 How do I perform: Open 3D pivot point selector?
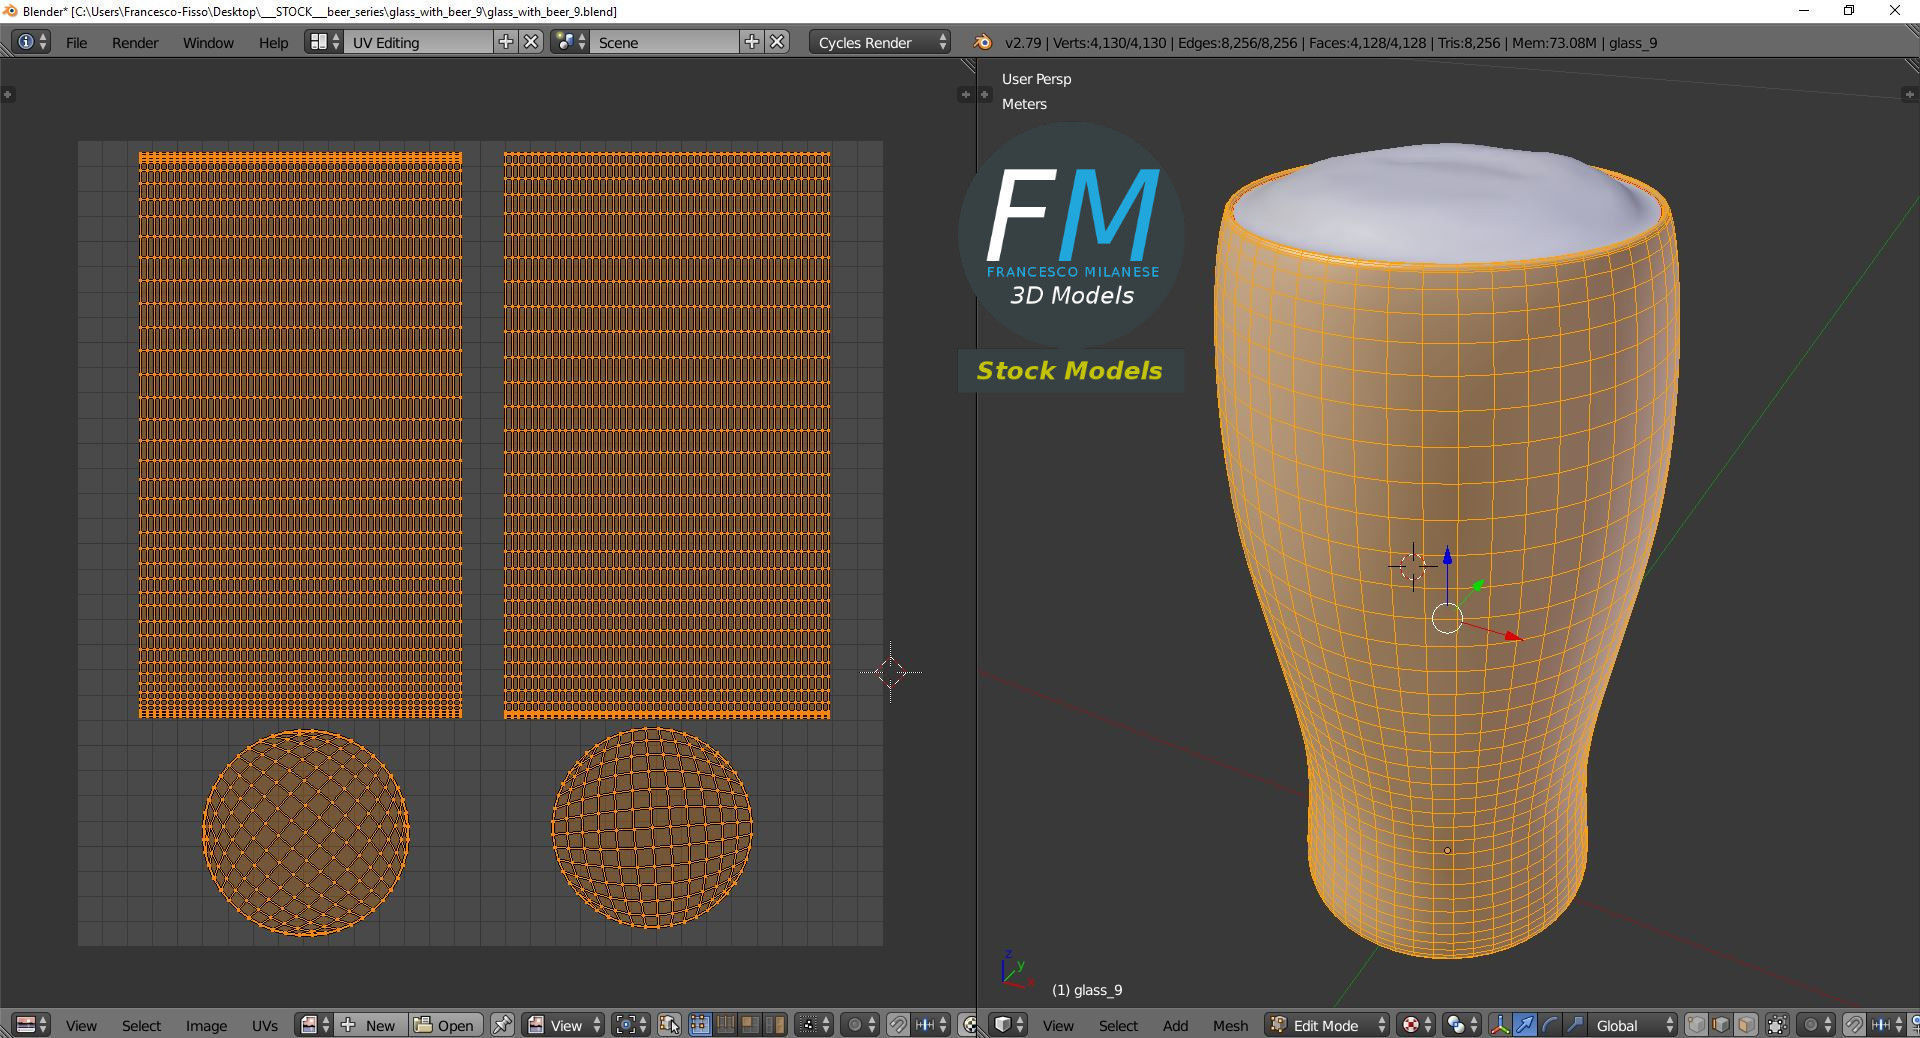[1461, 1025]
